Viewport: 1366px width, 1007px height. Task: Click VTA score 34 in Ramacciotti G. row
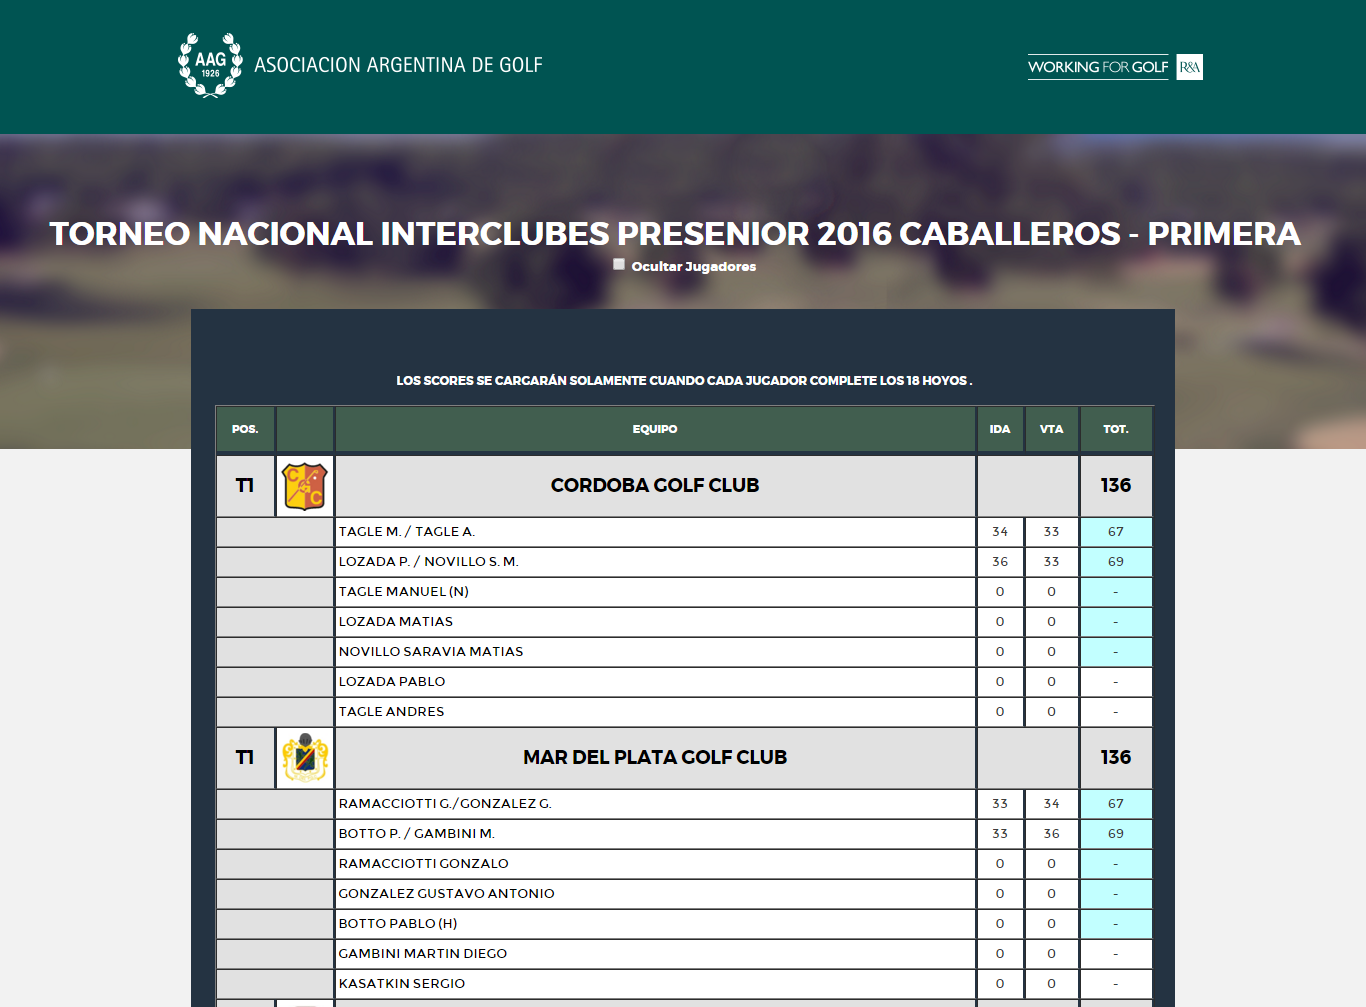[x=1051, y=804]
